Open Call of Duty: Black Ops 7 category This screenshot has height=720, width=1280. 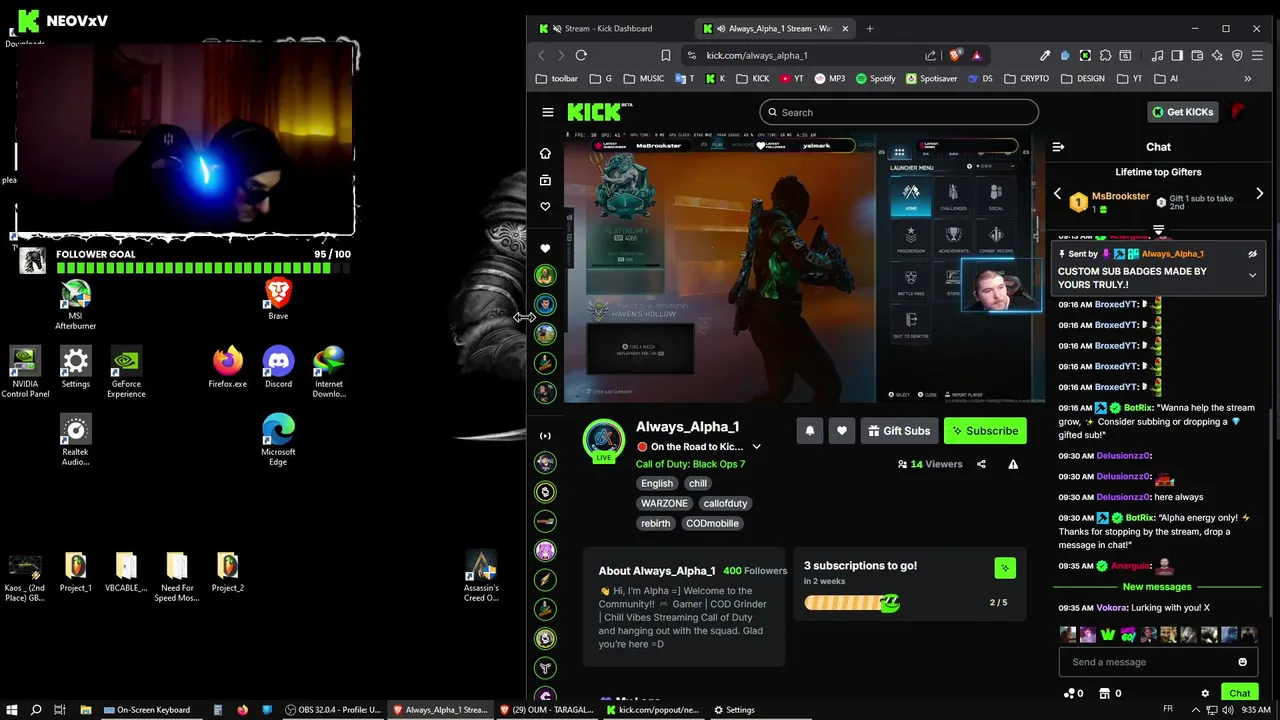click(x=690, y=464)
